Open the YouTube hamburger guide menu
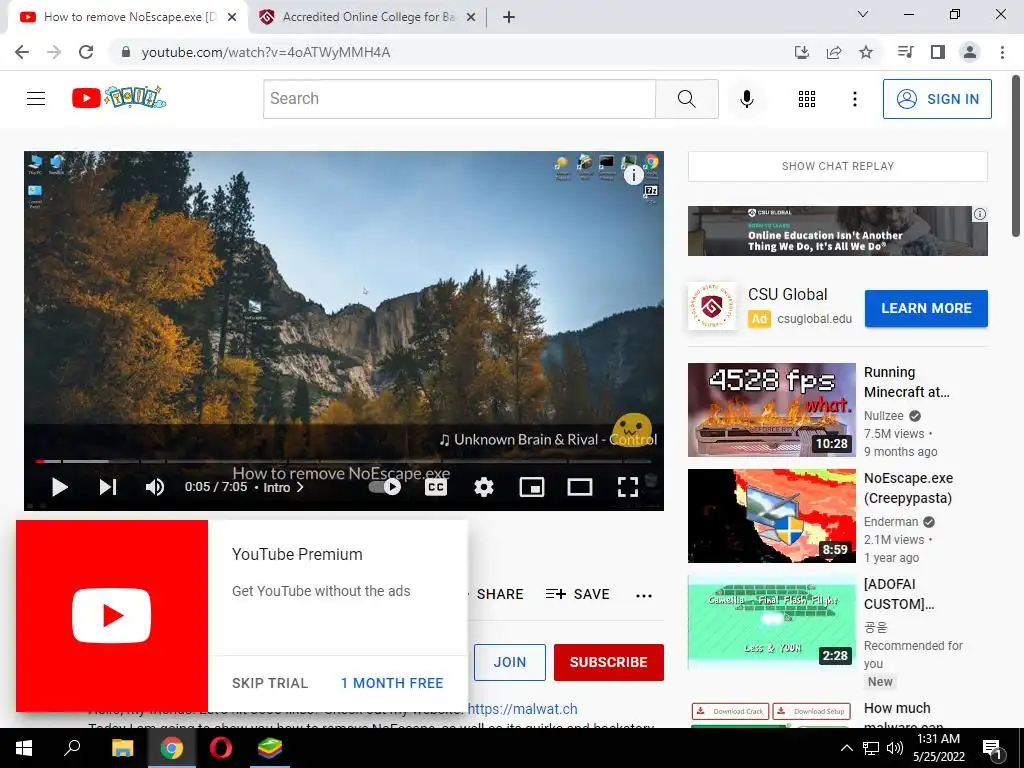1024x768 pixels. coord(36,99)
